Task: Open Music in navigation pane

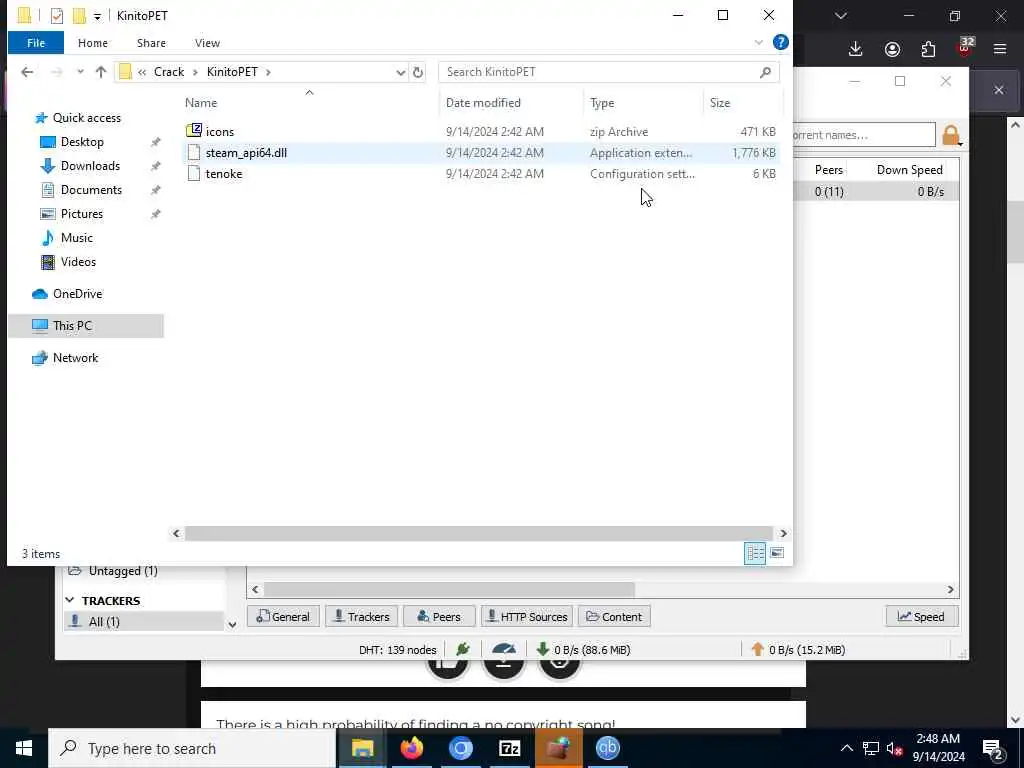Action: 76,238
